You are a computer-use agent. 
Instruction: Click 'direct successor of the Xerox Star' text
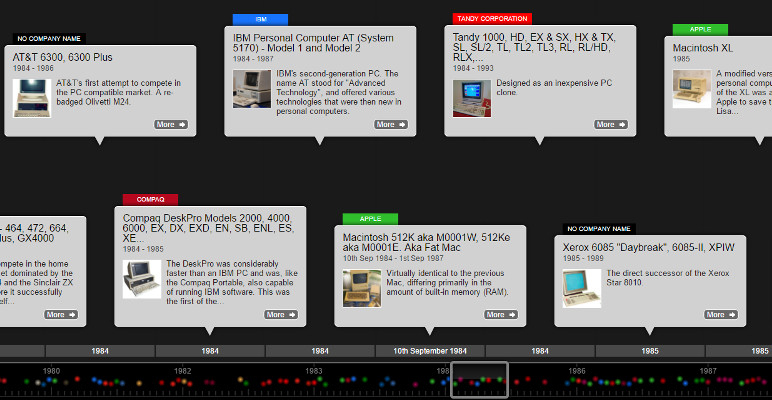pos(668,278)
